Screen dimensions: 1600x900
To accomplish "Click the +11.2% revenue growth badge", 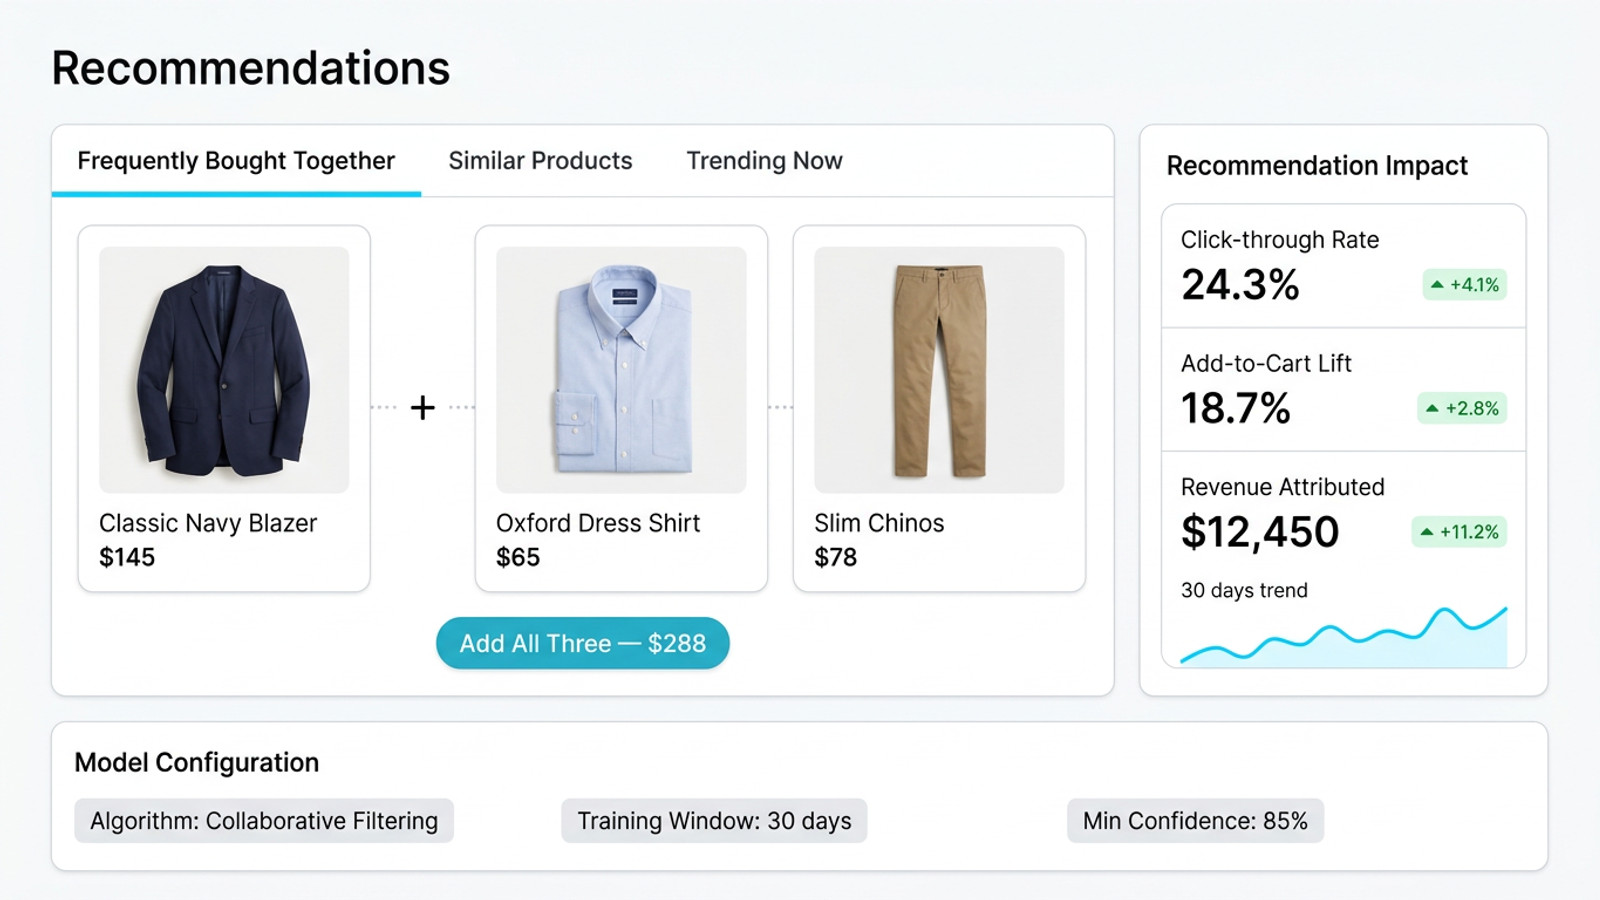I will (1458, 532).
